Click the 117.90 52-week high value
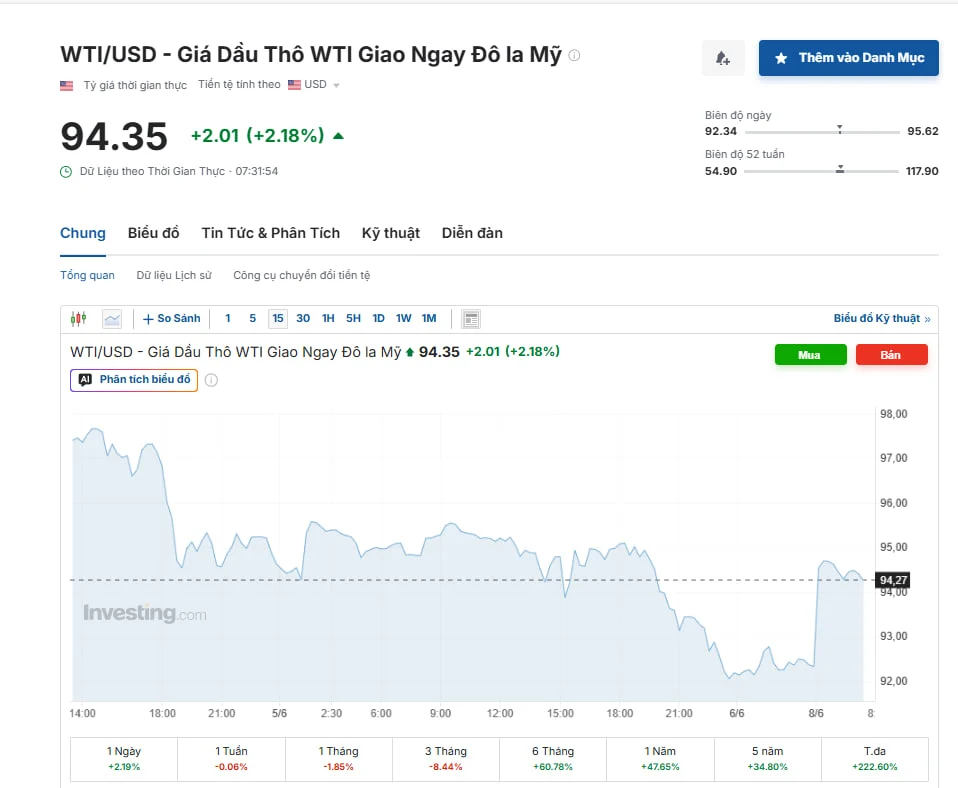 coord(922,171)
